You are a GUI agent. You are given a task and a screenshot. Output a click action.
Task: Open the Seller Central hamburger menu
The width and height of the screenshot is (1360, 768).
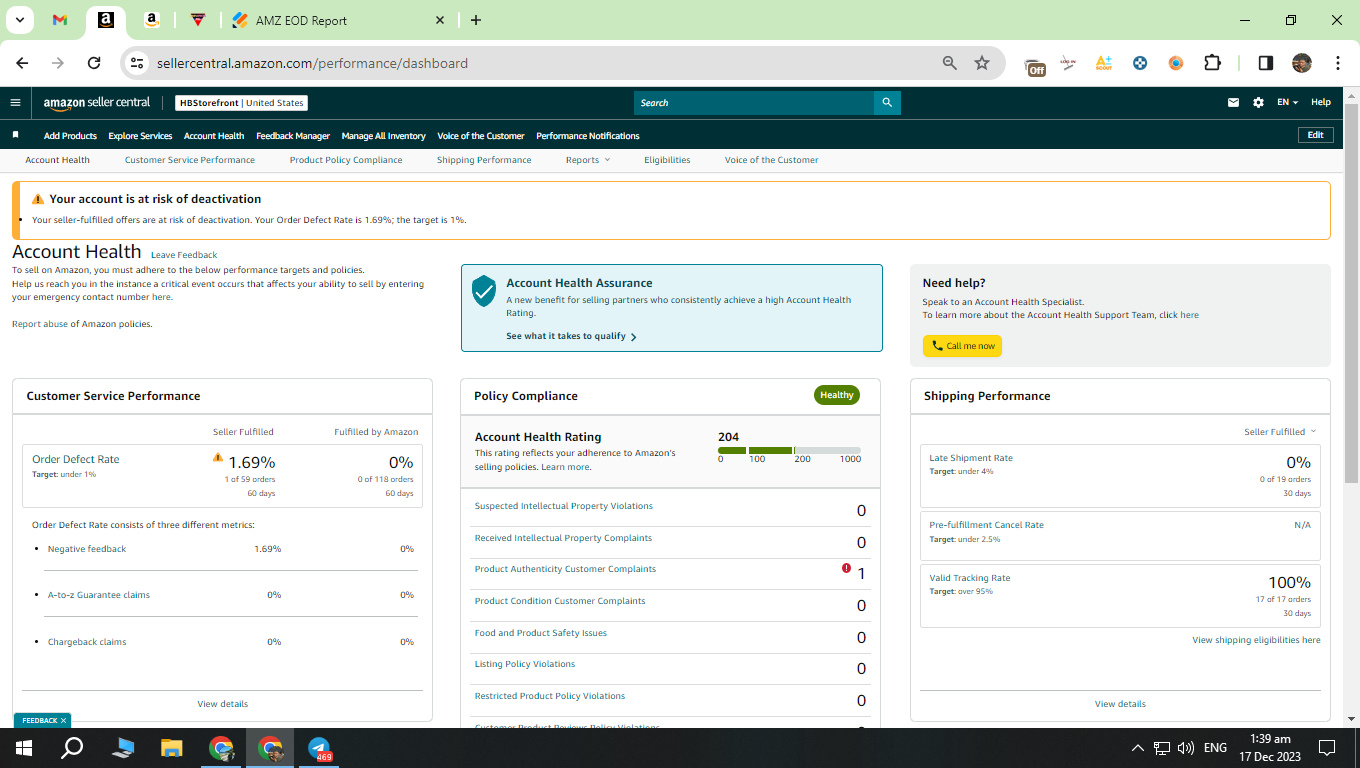pos(15,102)
